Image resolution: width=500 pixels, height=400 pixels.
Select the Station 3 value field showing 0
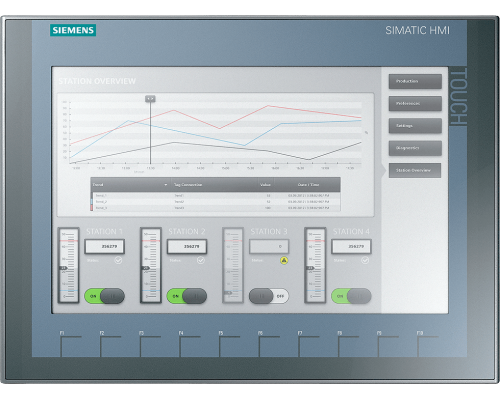point(269,247)
